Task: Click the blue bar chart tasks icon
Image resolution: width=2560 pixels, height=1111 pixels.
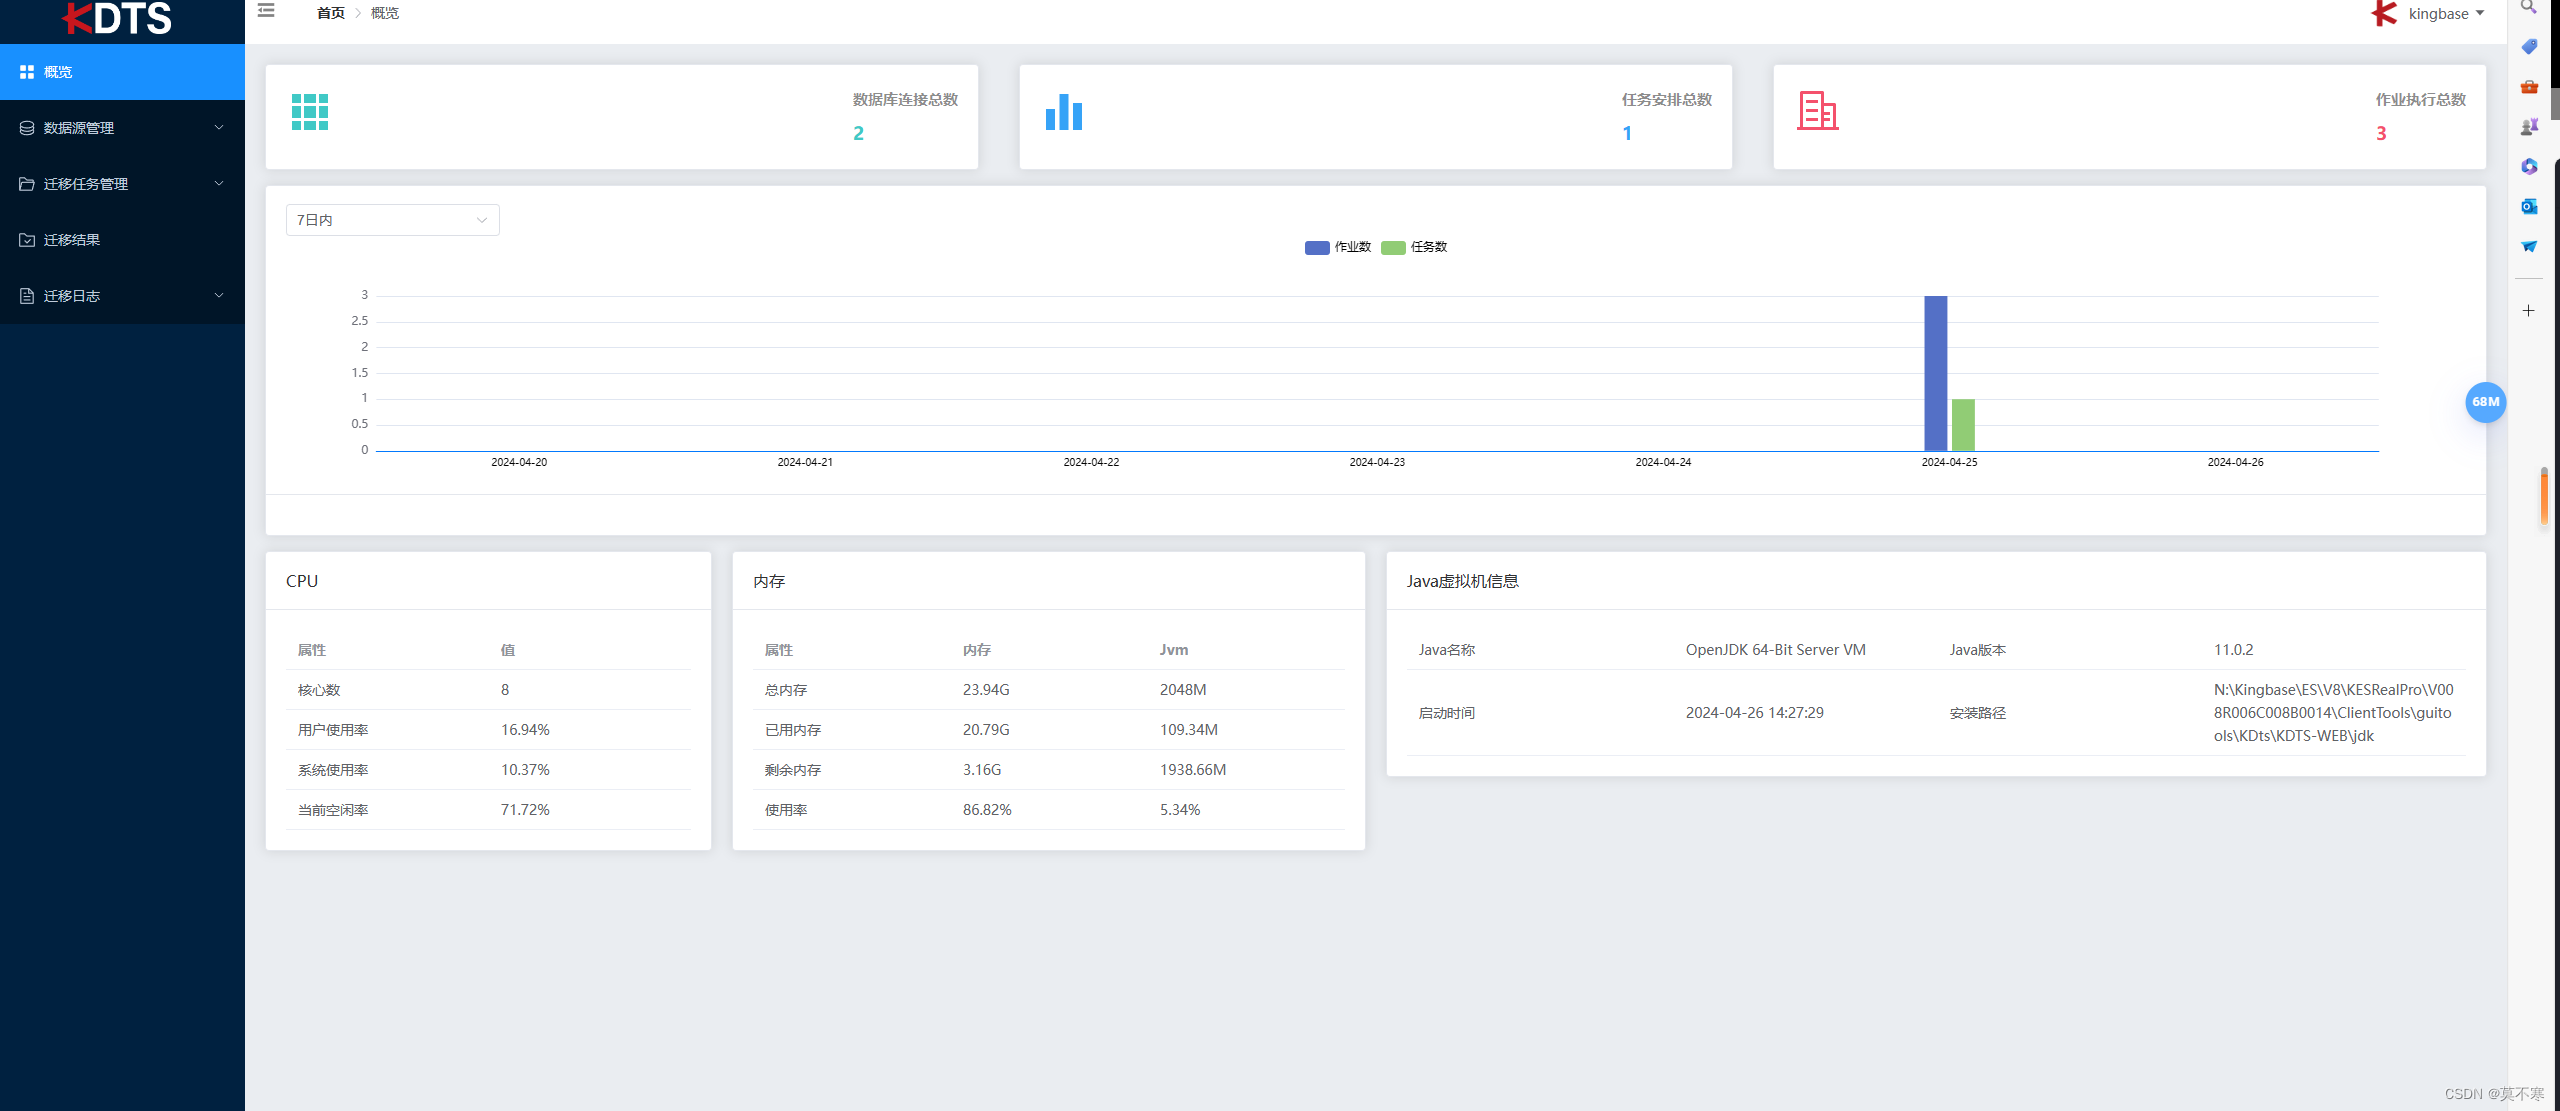Action: 1064,112
